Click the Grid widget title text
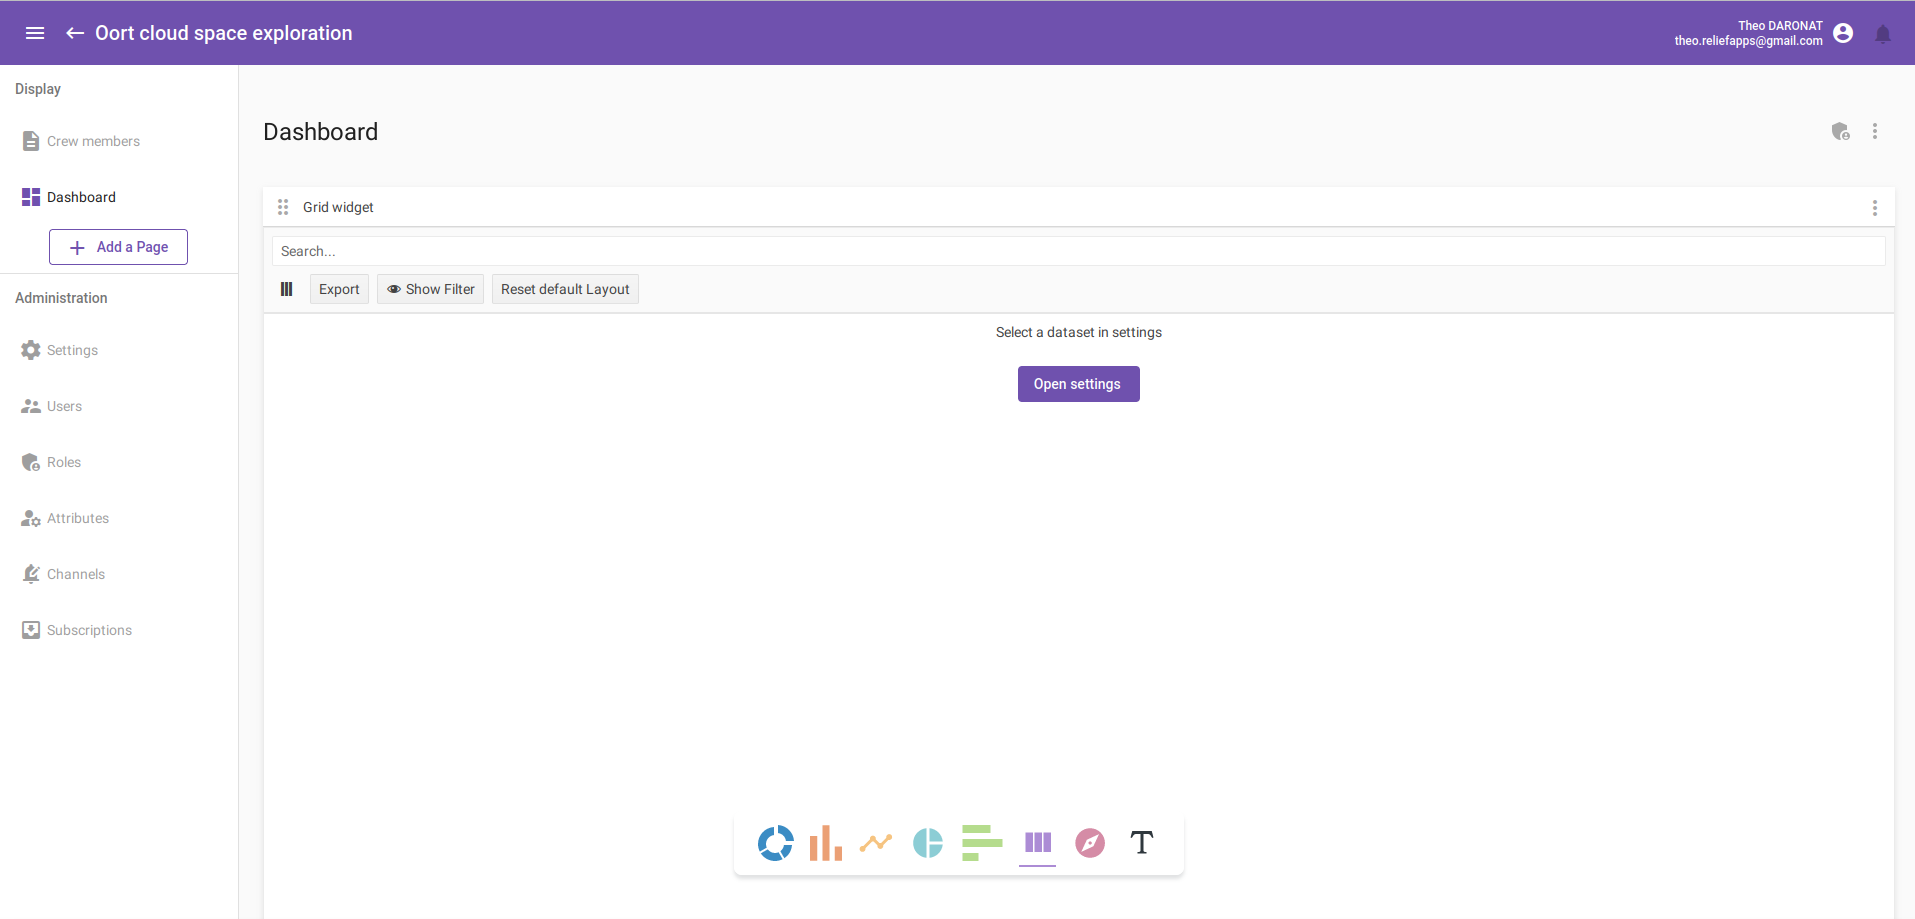 point(338,207)
